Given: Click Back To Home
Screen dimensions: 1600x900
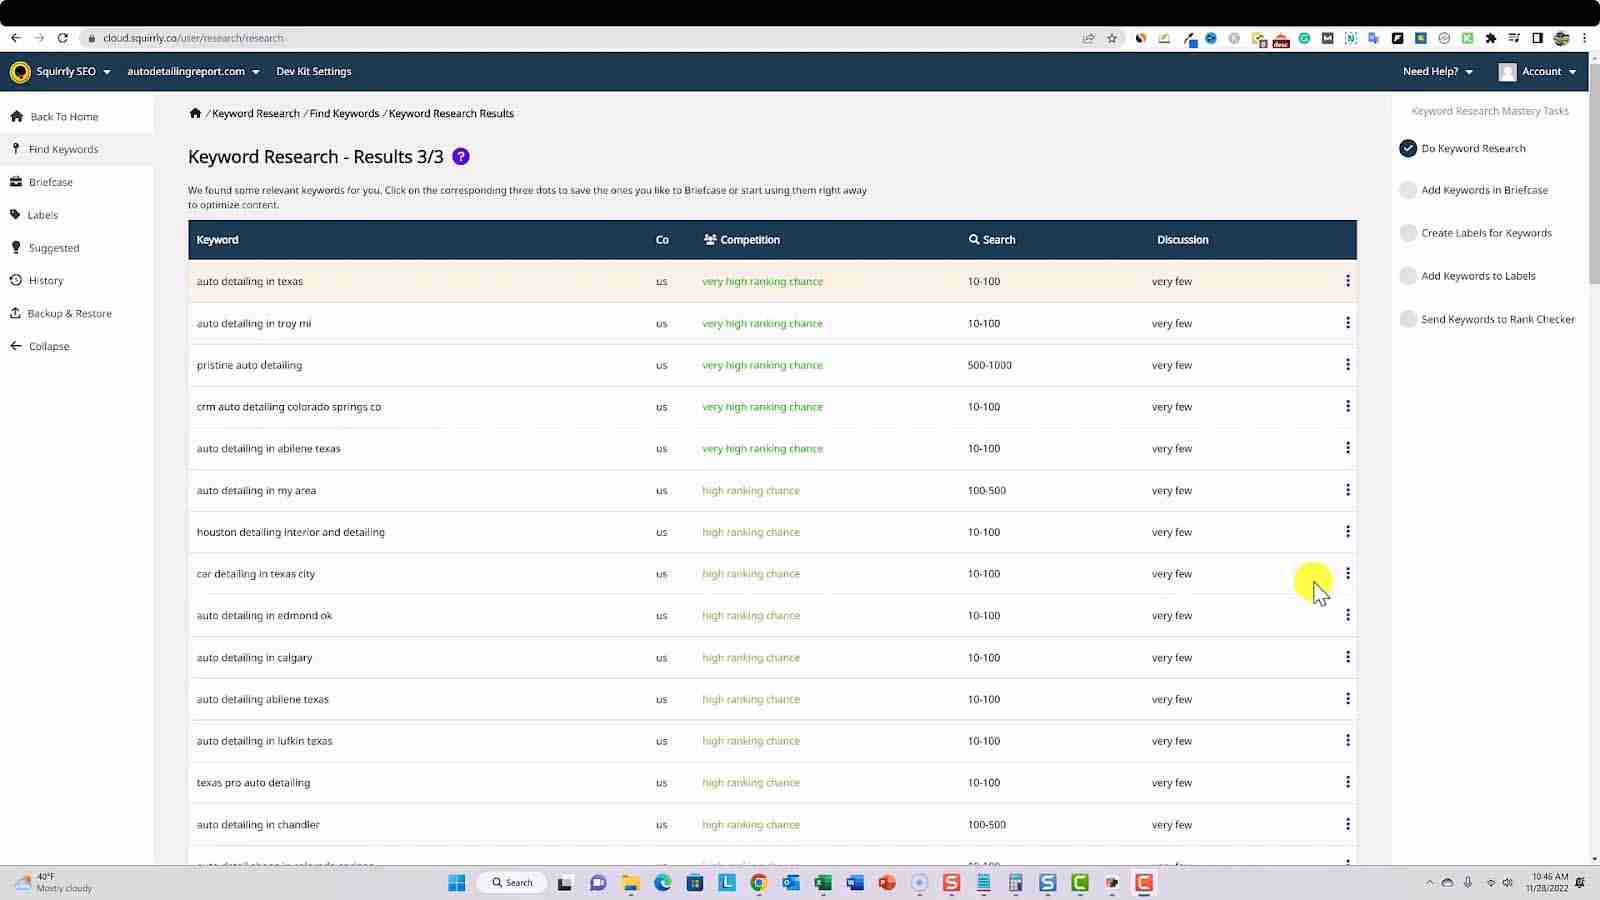Looking at the screenshot, I should click(64, 116).
